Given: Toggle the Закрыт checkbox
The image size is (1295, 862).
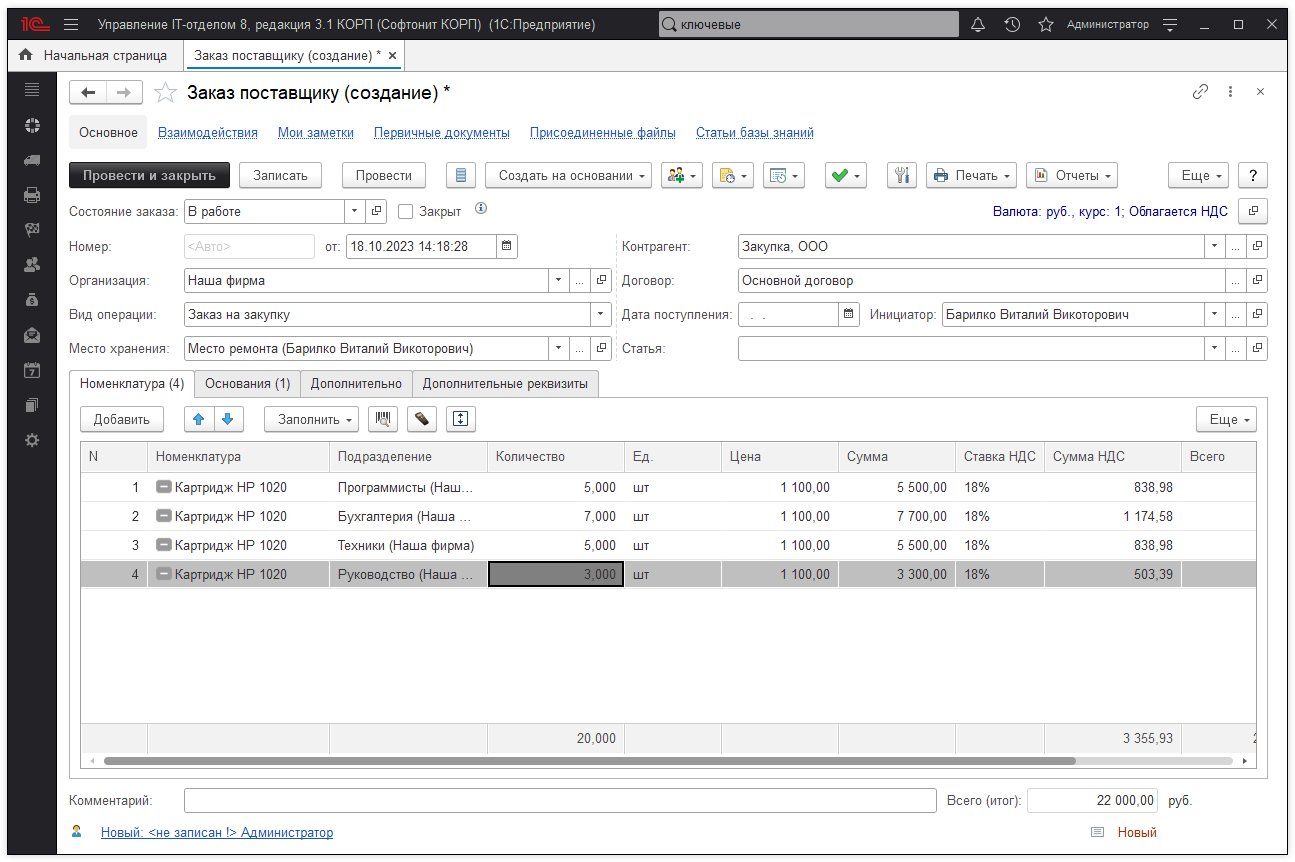Looking at the screenshot, I should [x=406, y=211].
